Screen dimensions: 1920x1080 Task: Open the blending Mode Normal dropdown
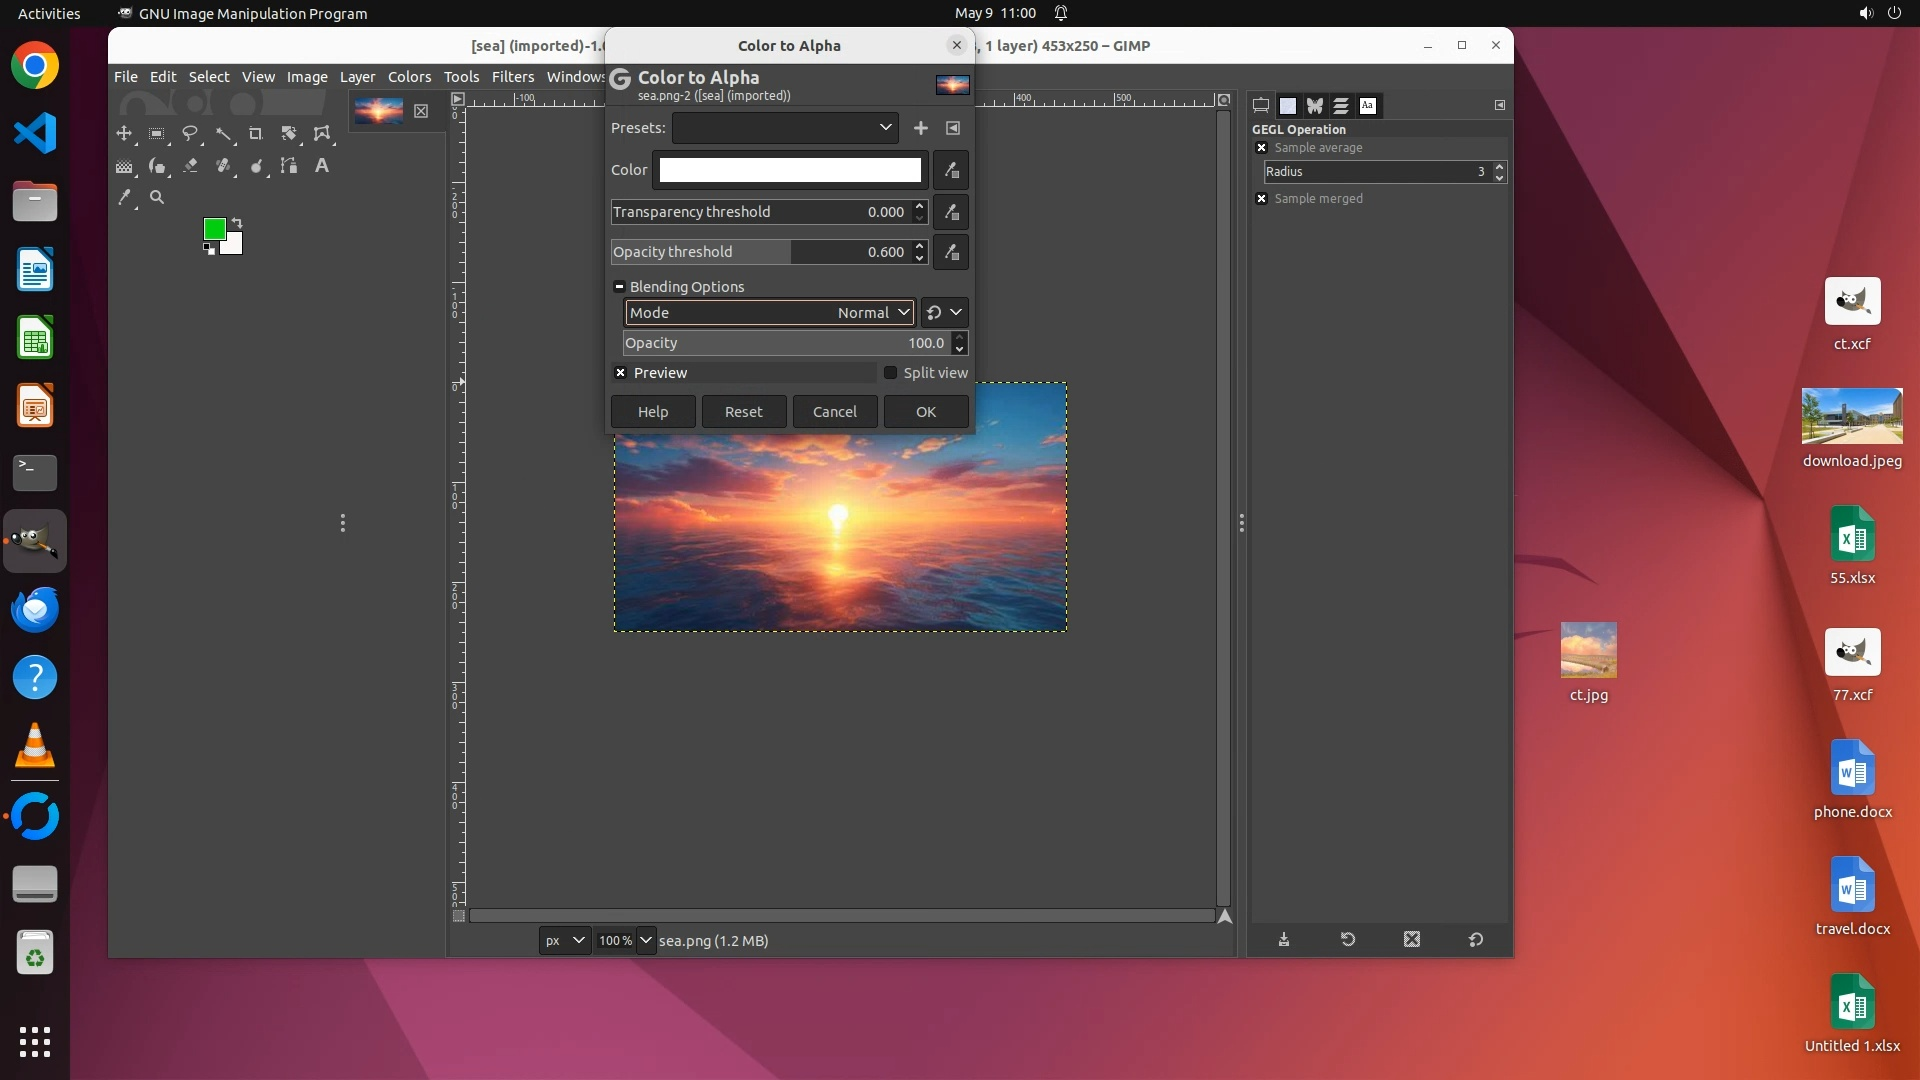[769, 313]
